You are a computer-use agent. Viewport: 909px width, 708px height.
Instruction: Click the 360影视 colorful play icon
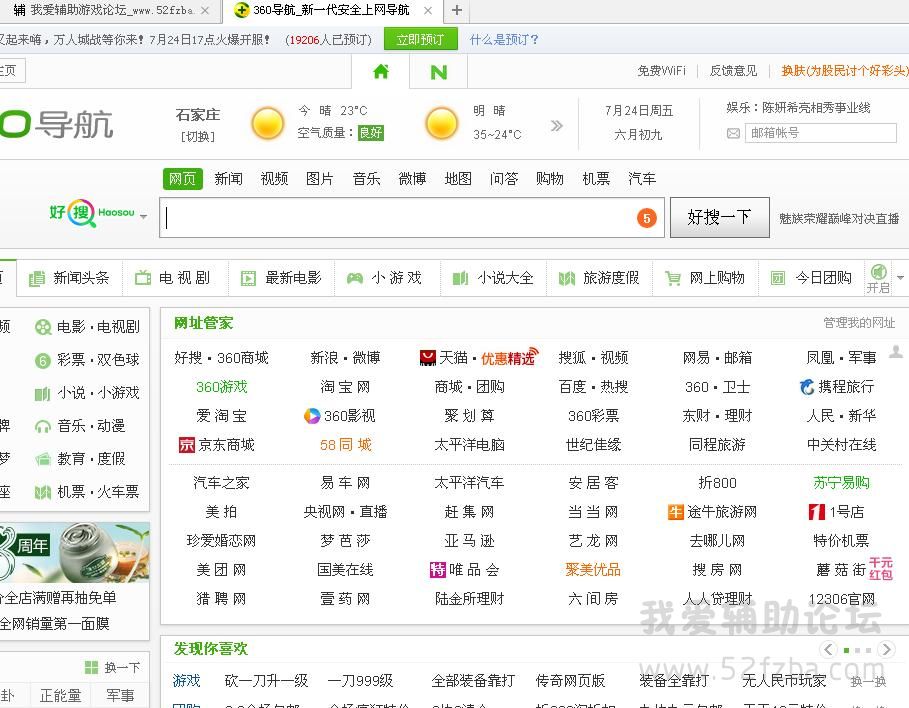(x=312, y=416)
